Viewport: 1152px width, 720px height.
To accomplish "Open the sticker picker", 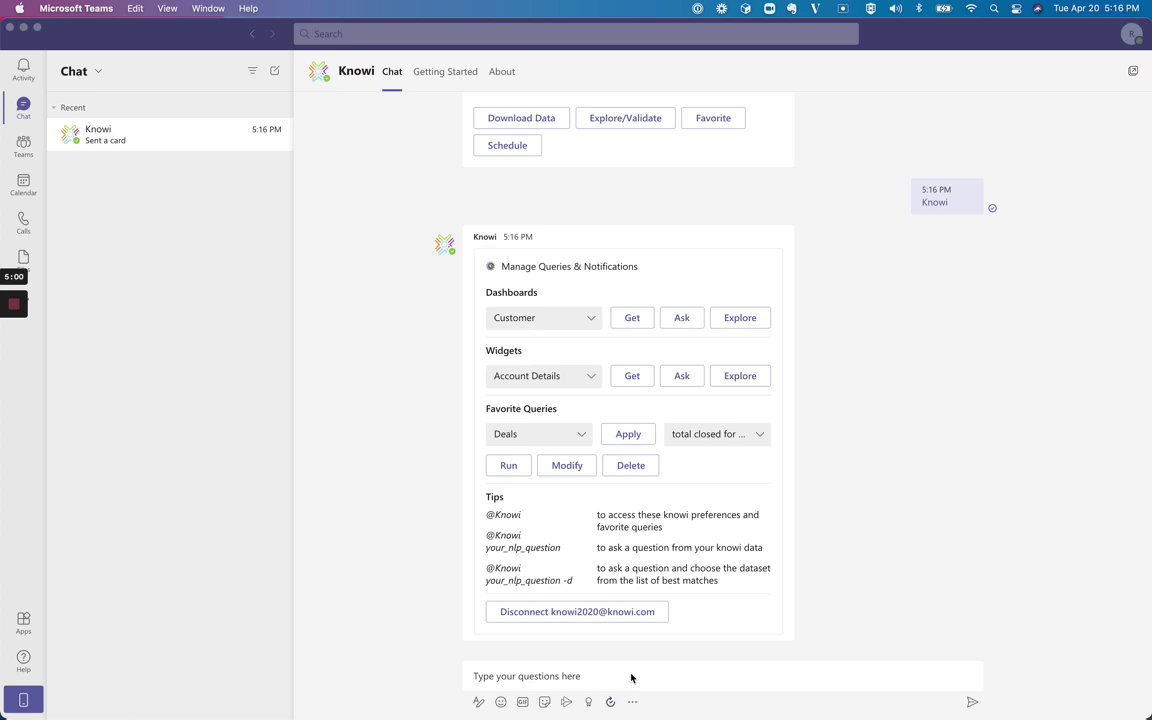I will 544,702.
